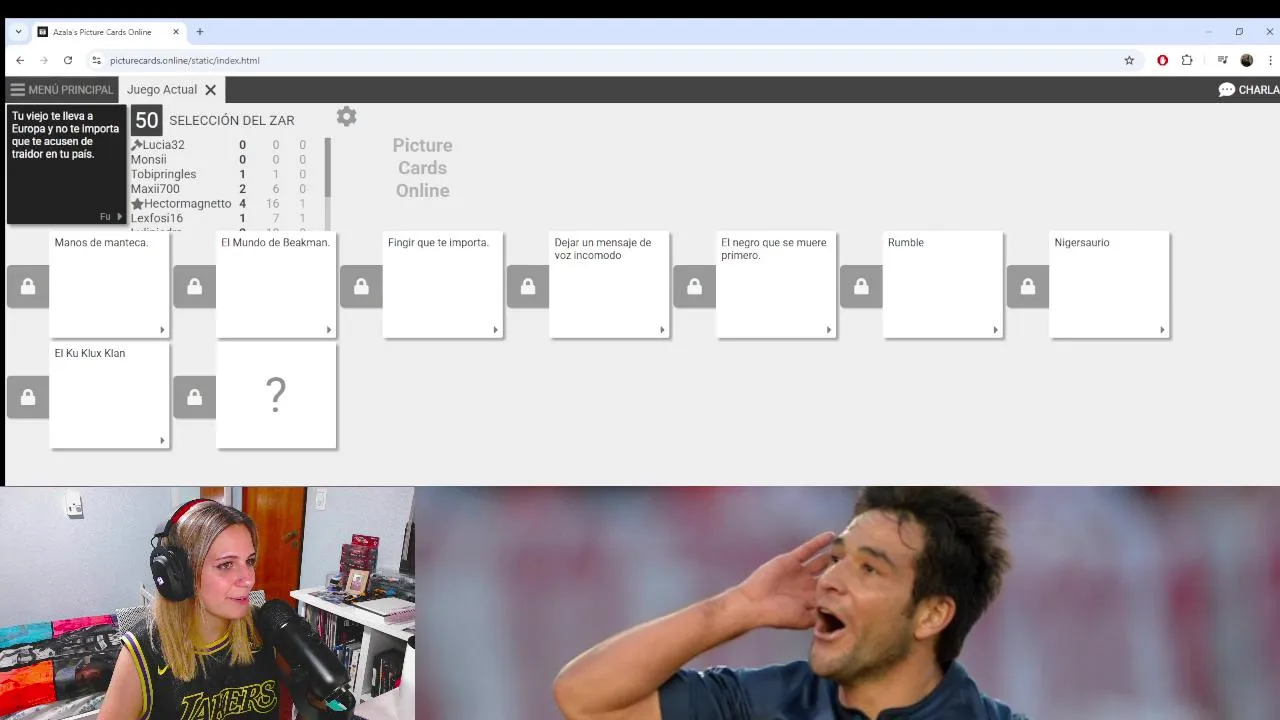Screen dimensions: 1280x720
Task: Click the URL address field
Action: [x=610, y=60]
